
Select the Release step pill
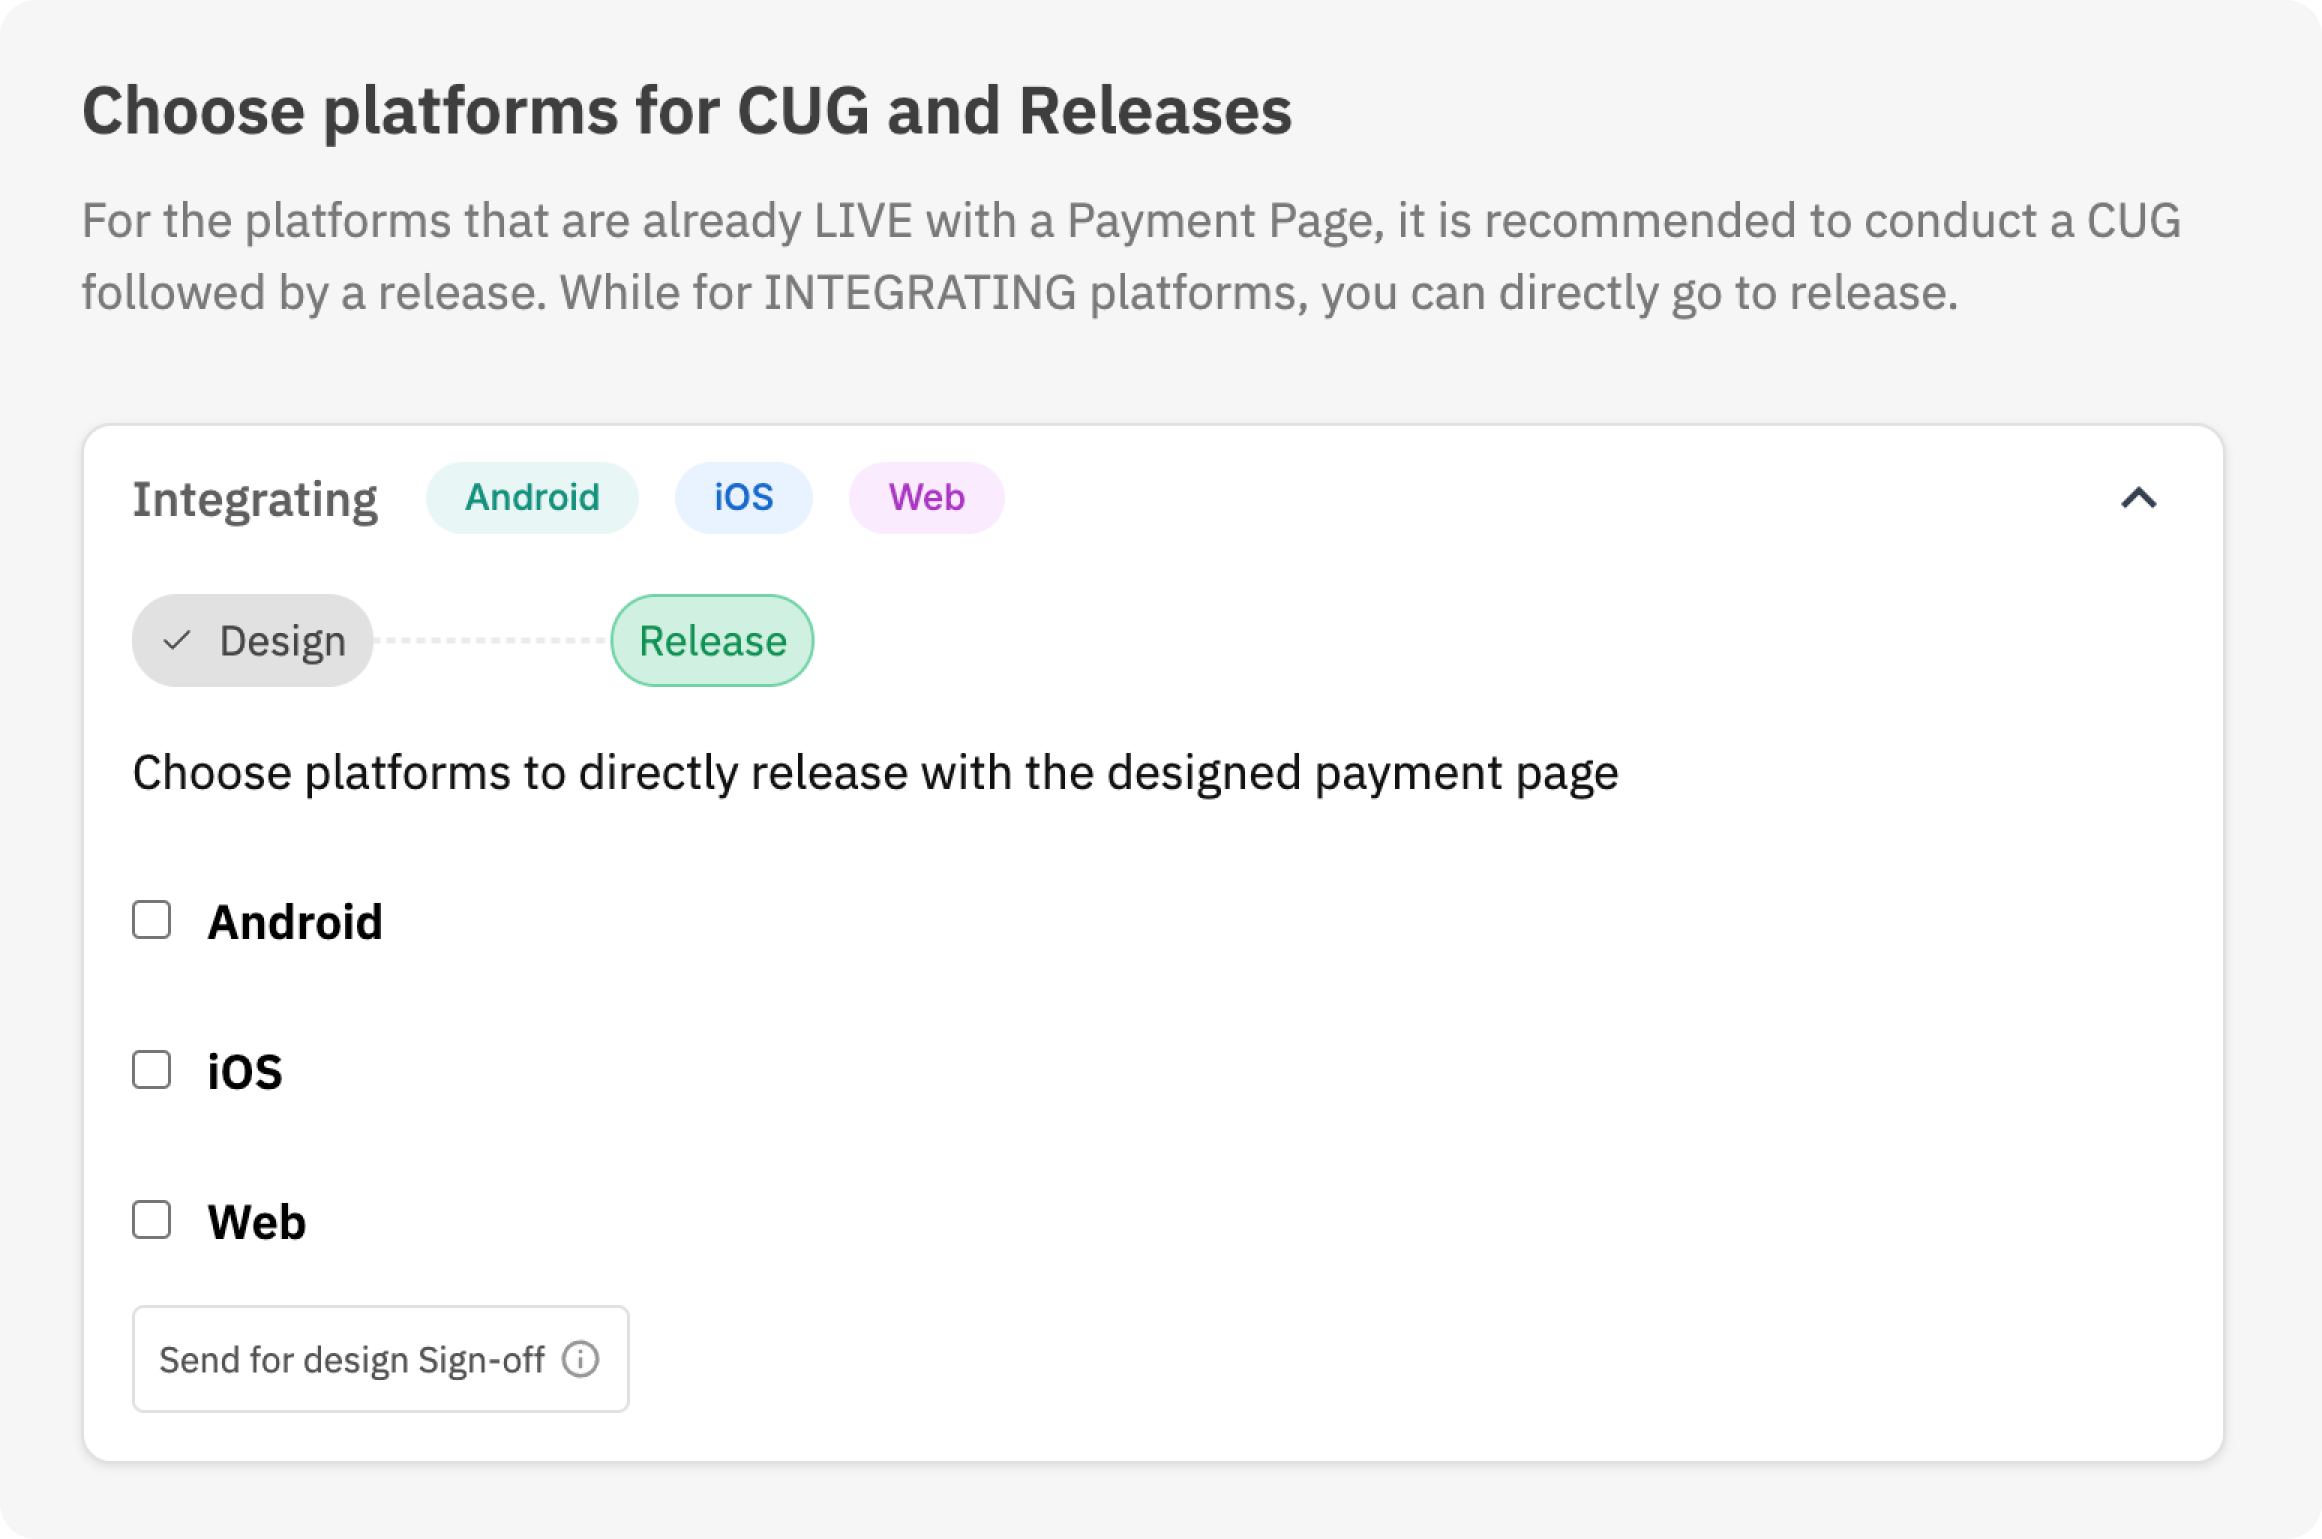click(x=712, y=641)
